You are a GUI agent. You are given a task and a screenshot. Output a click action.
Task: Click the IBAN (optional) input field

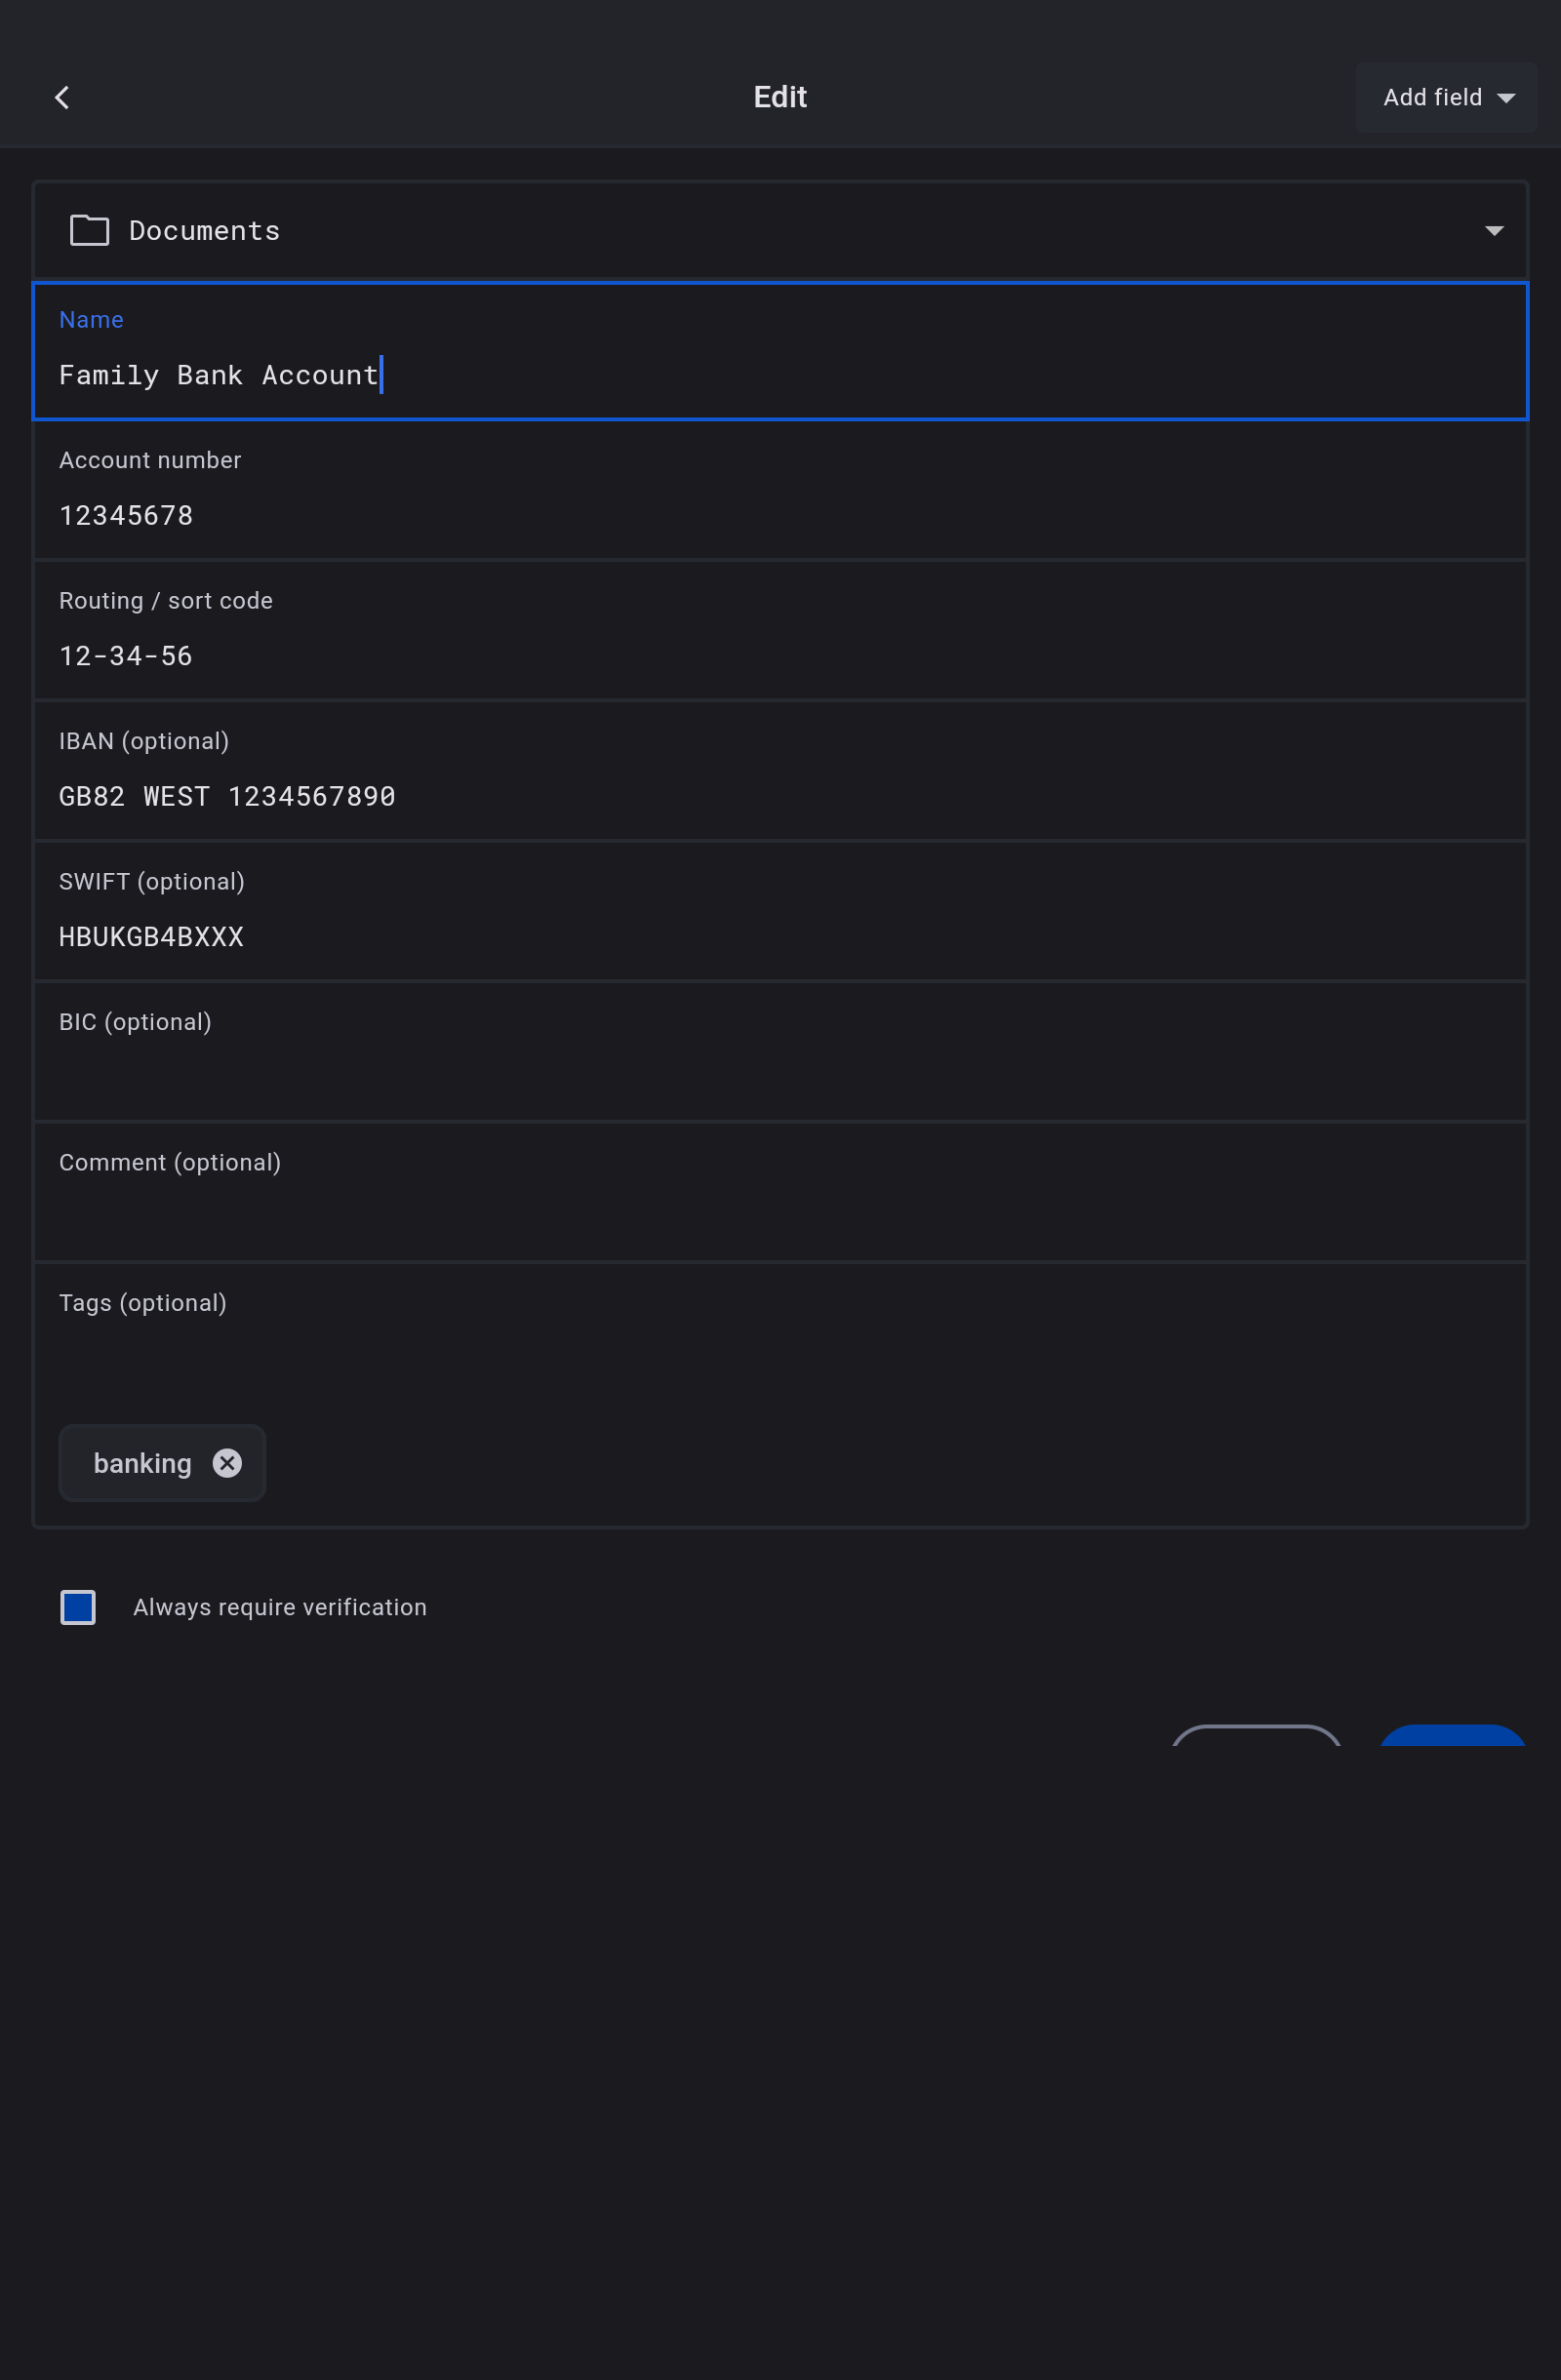tap(780, 796)
